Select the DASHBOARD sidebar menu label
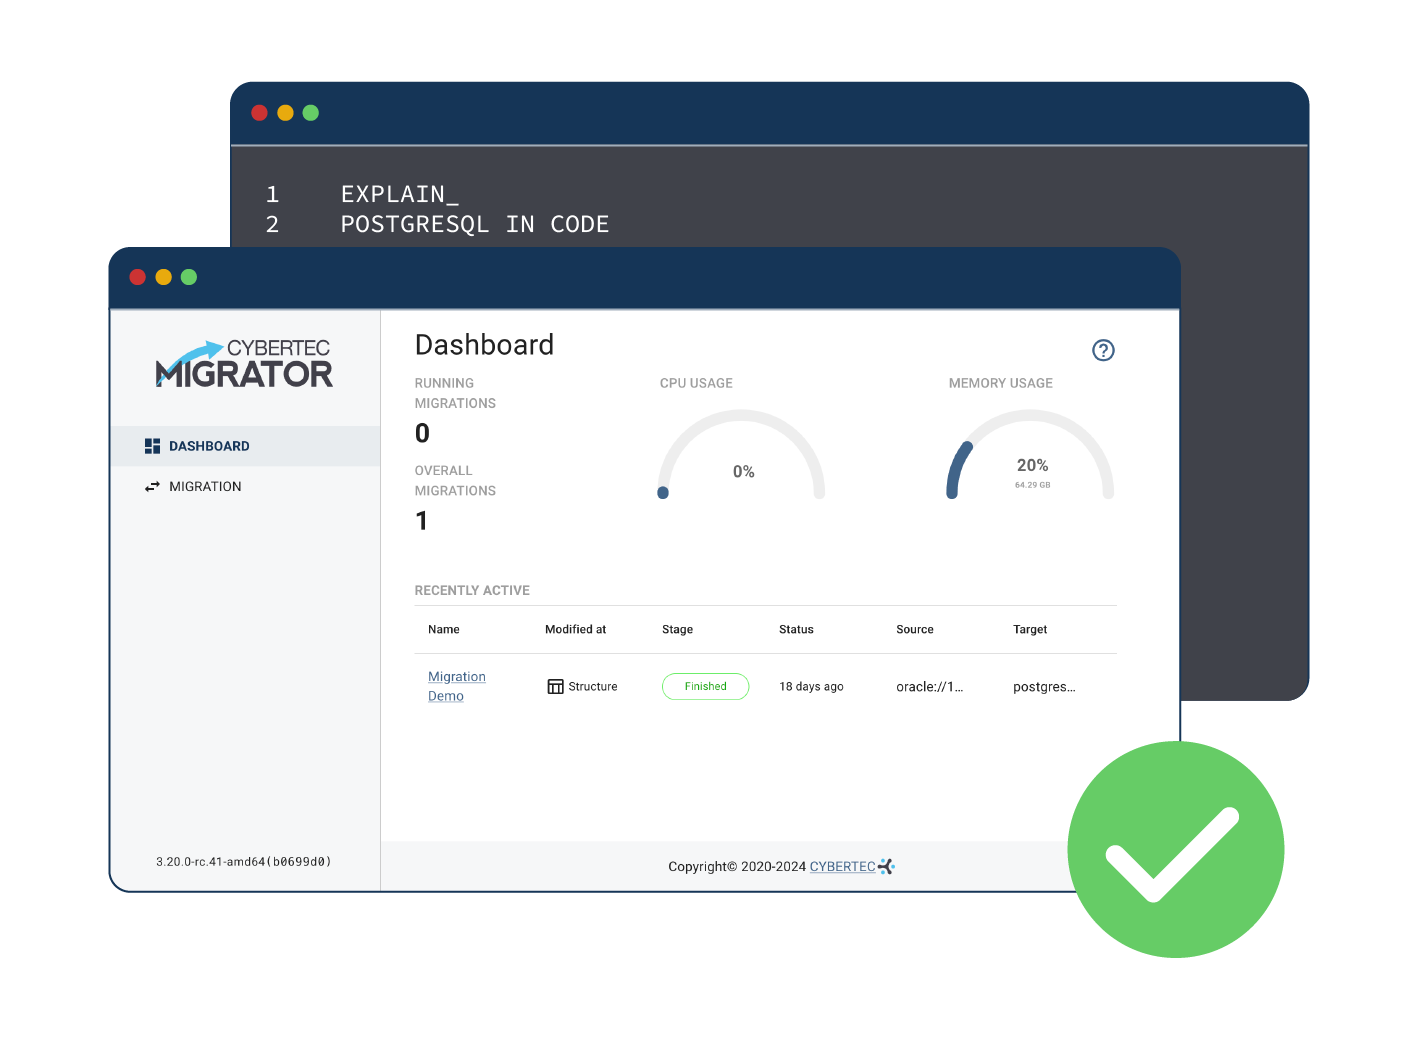 (x=209, y=446)
